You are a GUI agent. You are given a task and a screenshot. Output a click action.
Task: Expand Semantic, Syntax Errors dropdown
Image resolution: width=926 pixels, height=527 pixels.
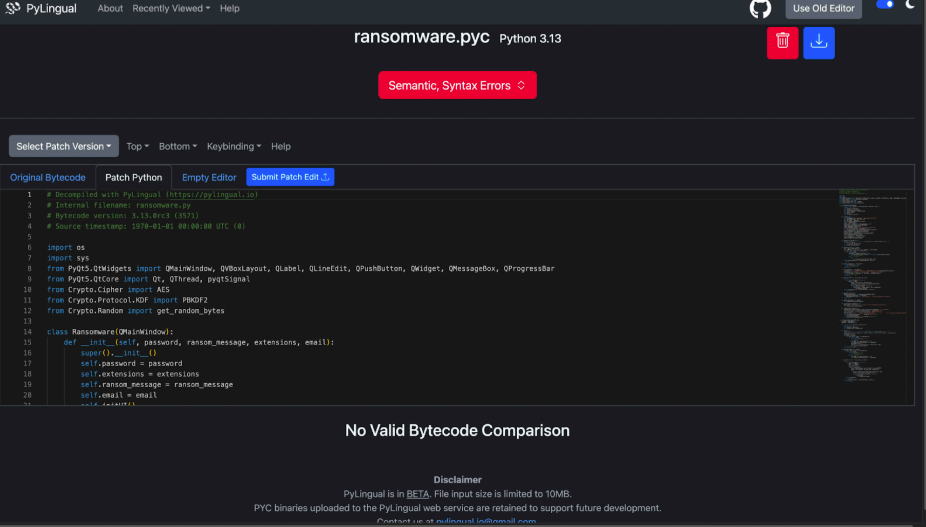click(457, 85)
